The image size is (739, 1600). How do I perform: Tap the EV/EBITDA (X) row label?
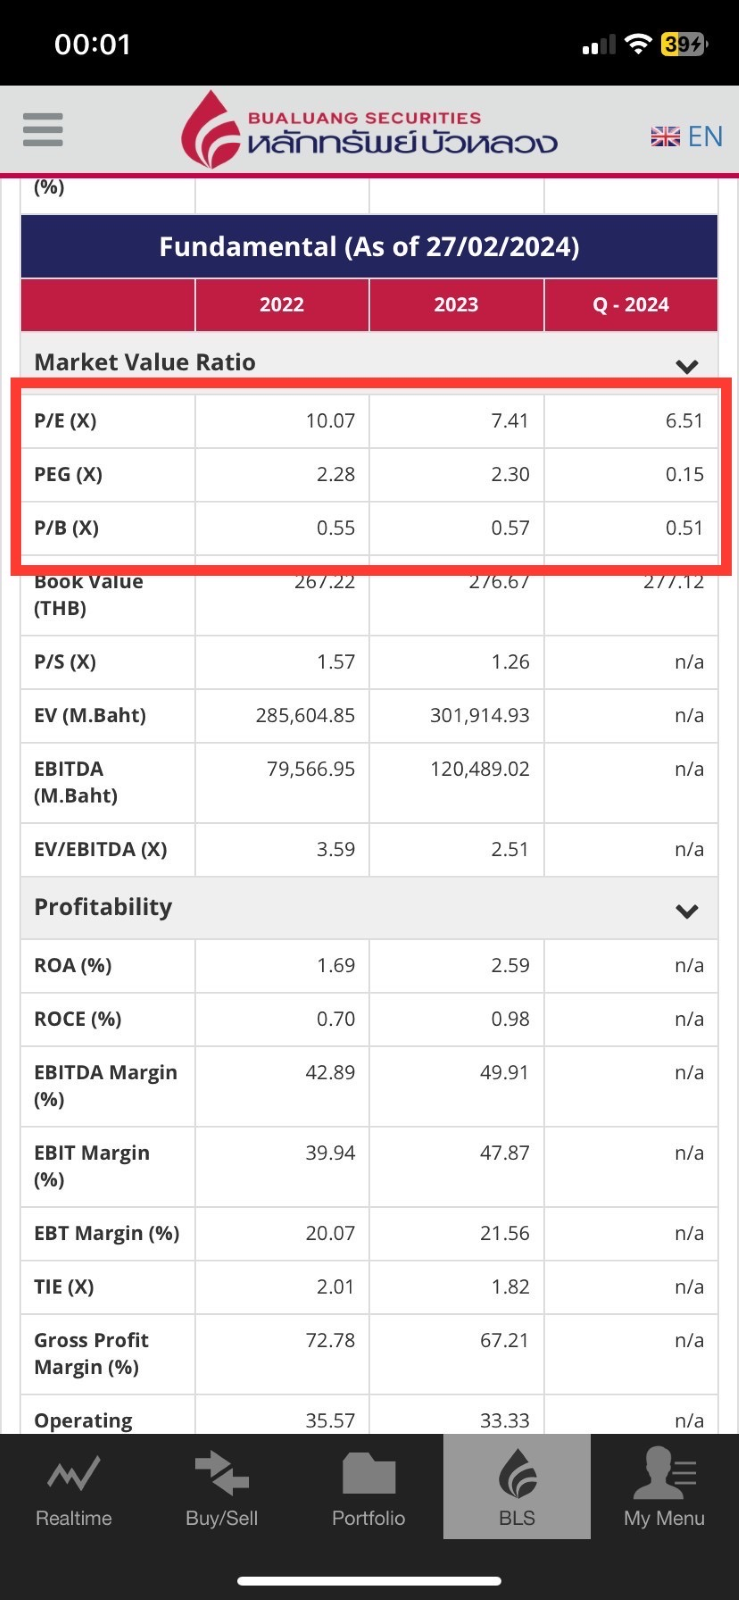coord(101,850)
